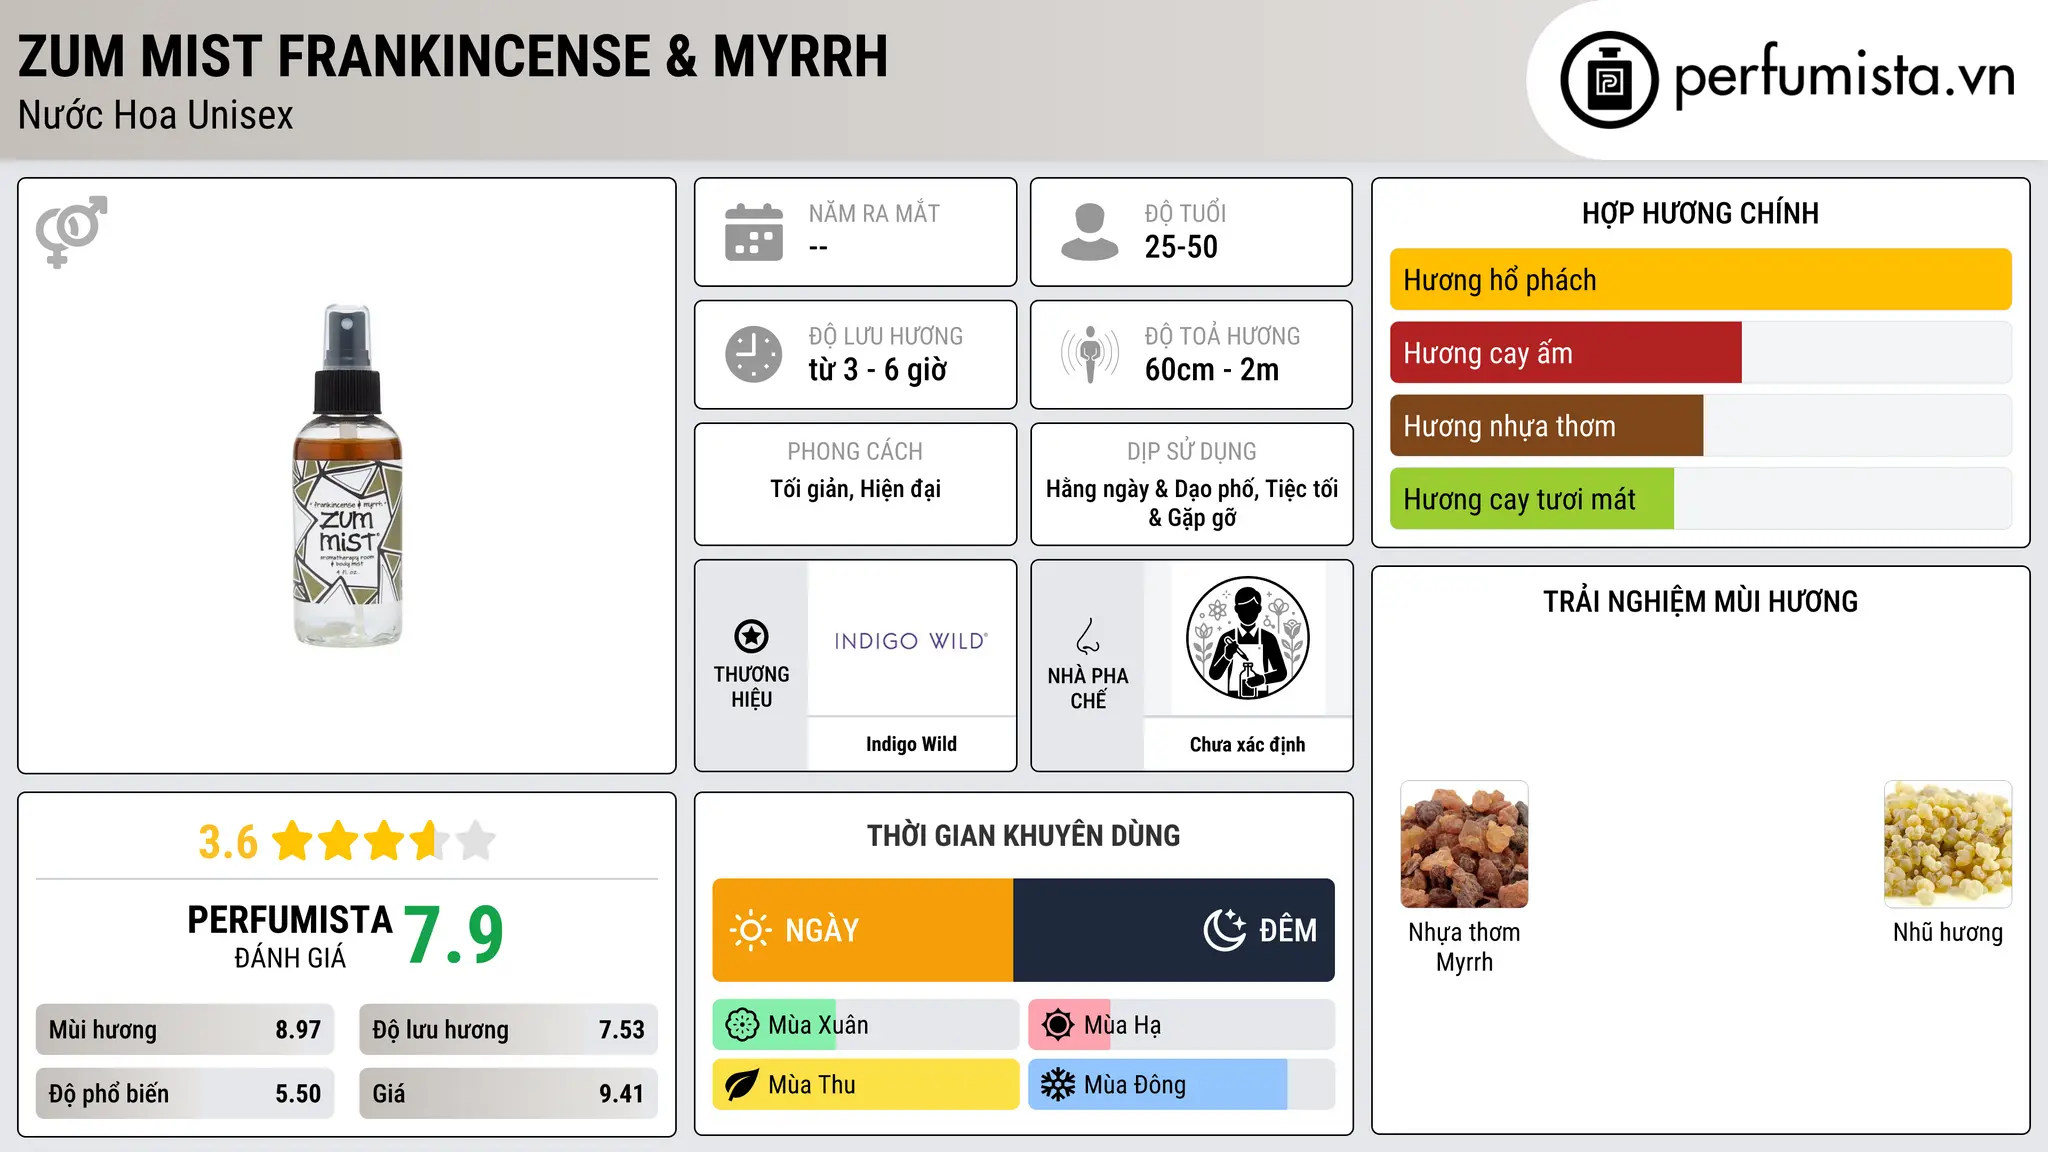The width and height of the screenshot is (2048, 1152).
Task: Click the unisex gender symbol icon
Action: 71,231
